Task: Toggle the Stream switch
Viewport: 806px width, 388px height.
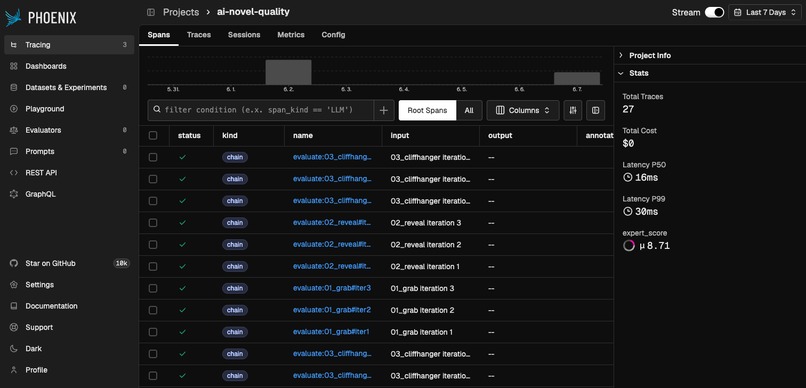Action: pos(714,12)
